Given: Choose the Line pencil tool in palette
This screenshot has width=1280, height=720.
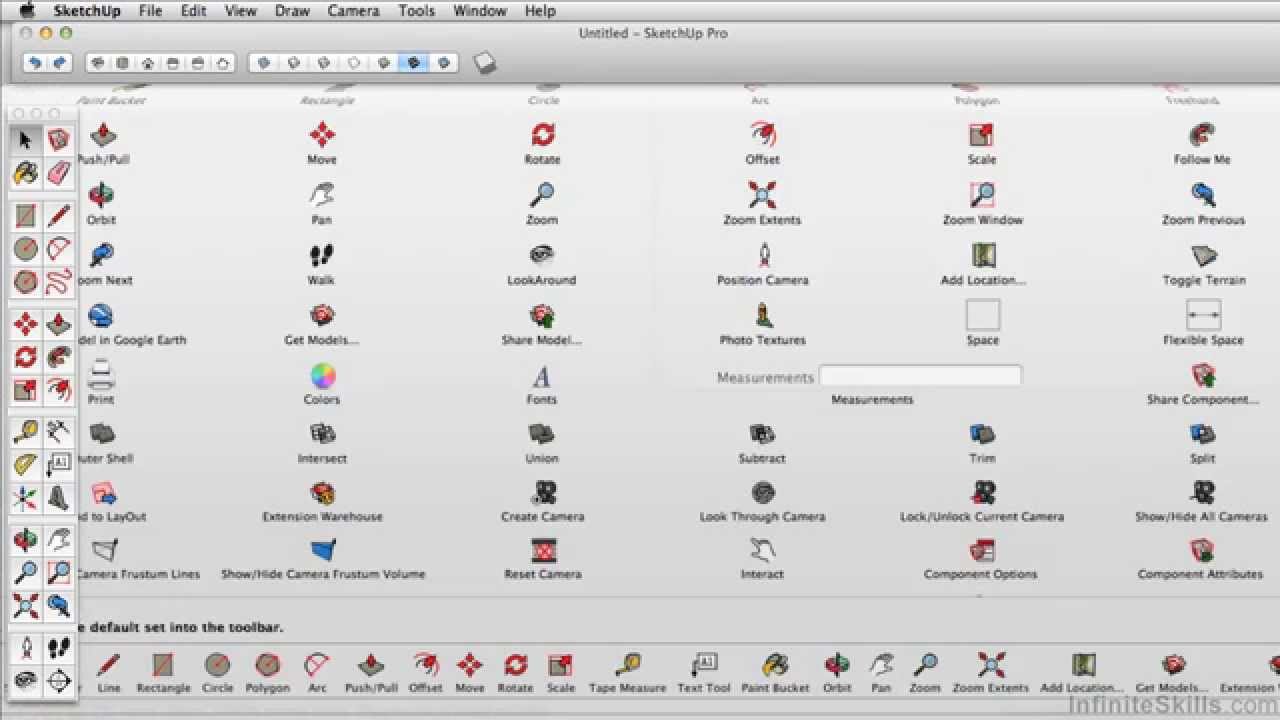Looking at the screenshot, I should (x=59, y=215).
